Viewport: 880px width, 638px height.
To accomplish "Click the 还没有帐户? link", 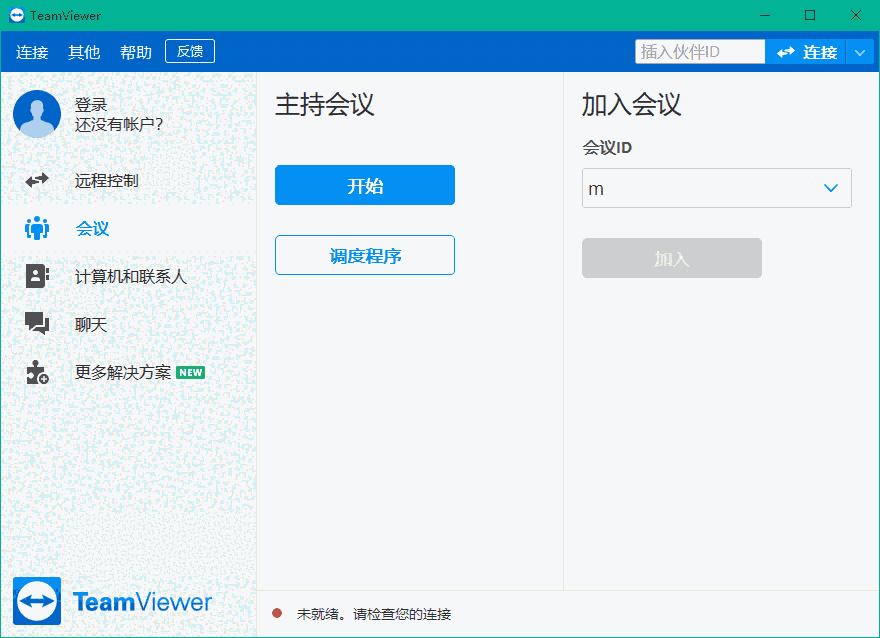I will tap(120, 126).
